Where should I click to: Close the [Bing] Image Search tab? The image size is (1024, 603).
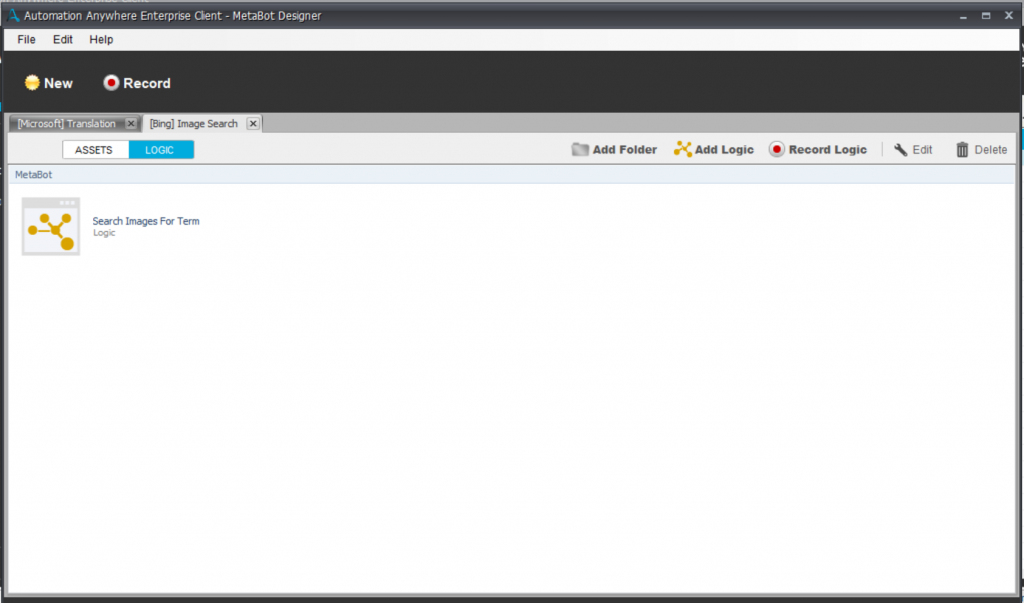(253, 123)
